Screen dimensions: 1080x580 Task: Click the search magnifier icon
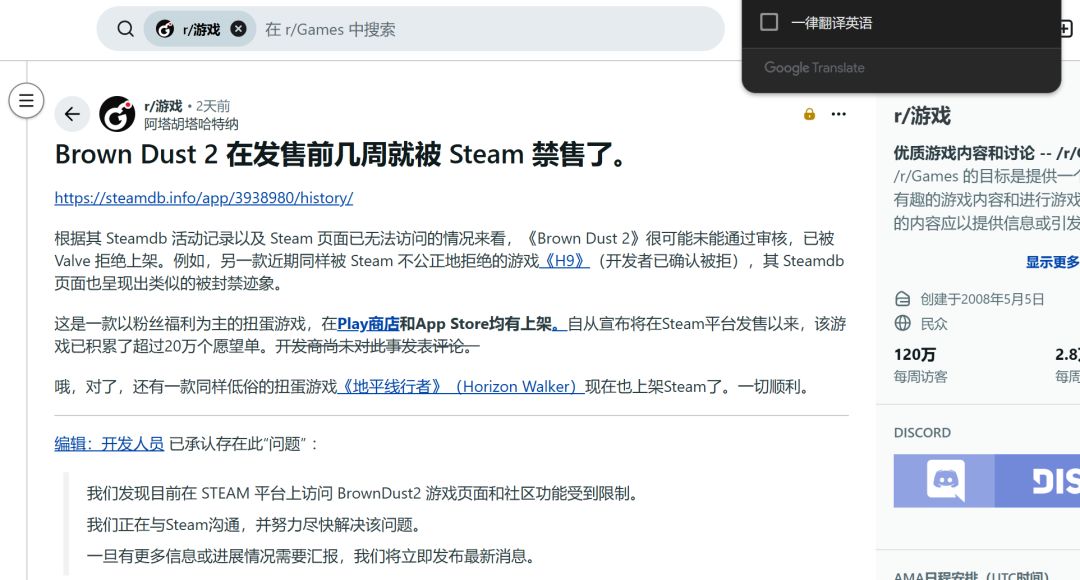(125, 29)
